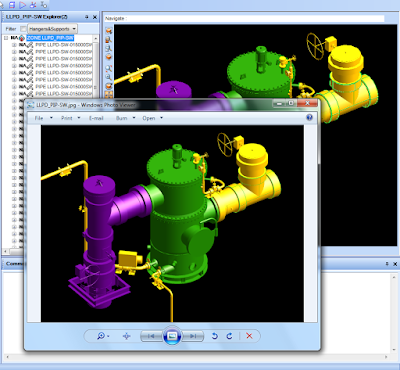This screenshot has width=400, height=370.
Task: Collapse the ZONE LLPD_PIP-SW tree node
Action: 6,38
